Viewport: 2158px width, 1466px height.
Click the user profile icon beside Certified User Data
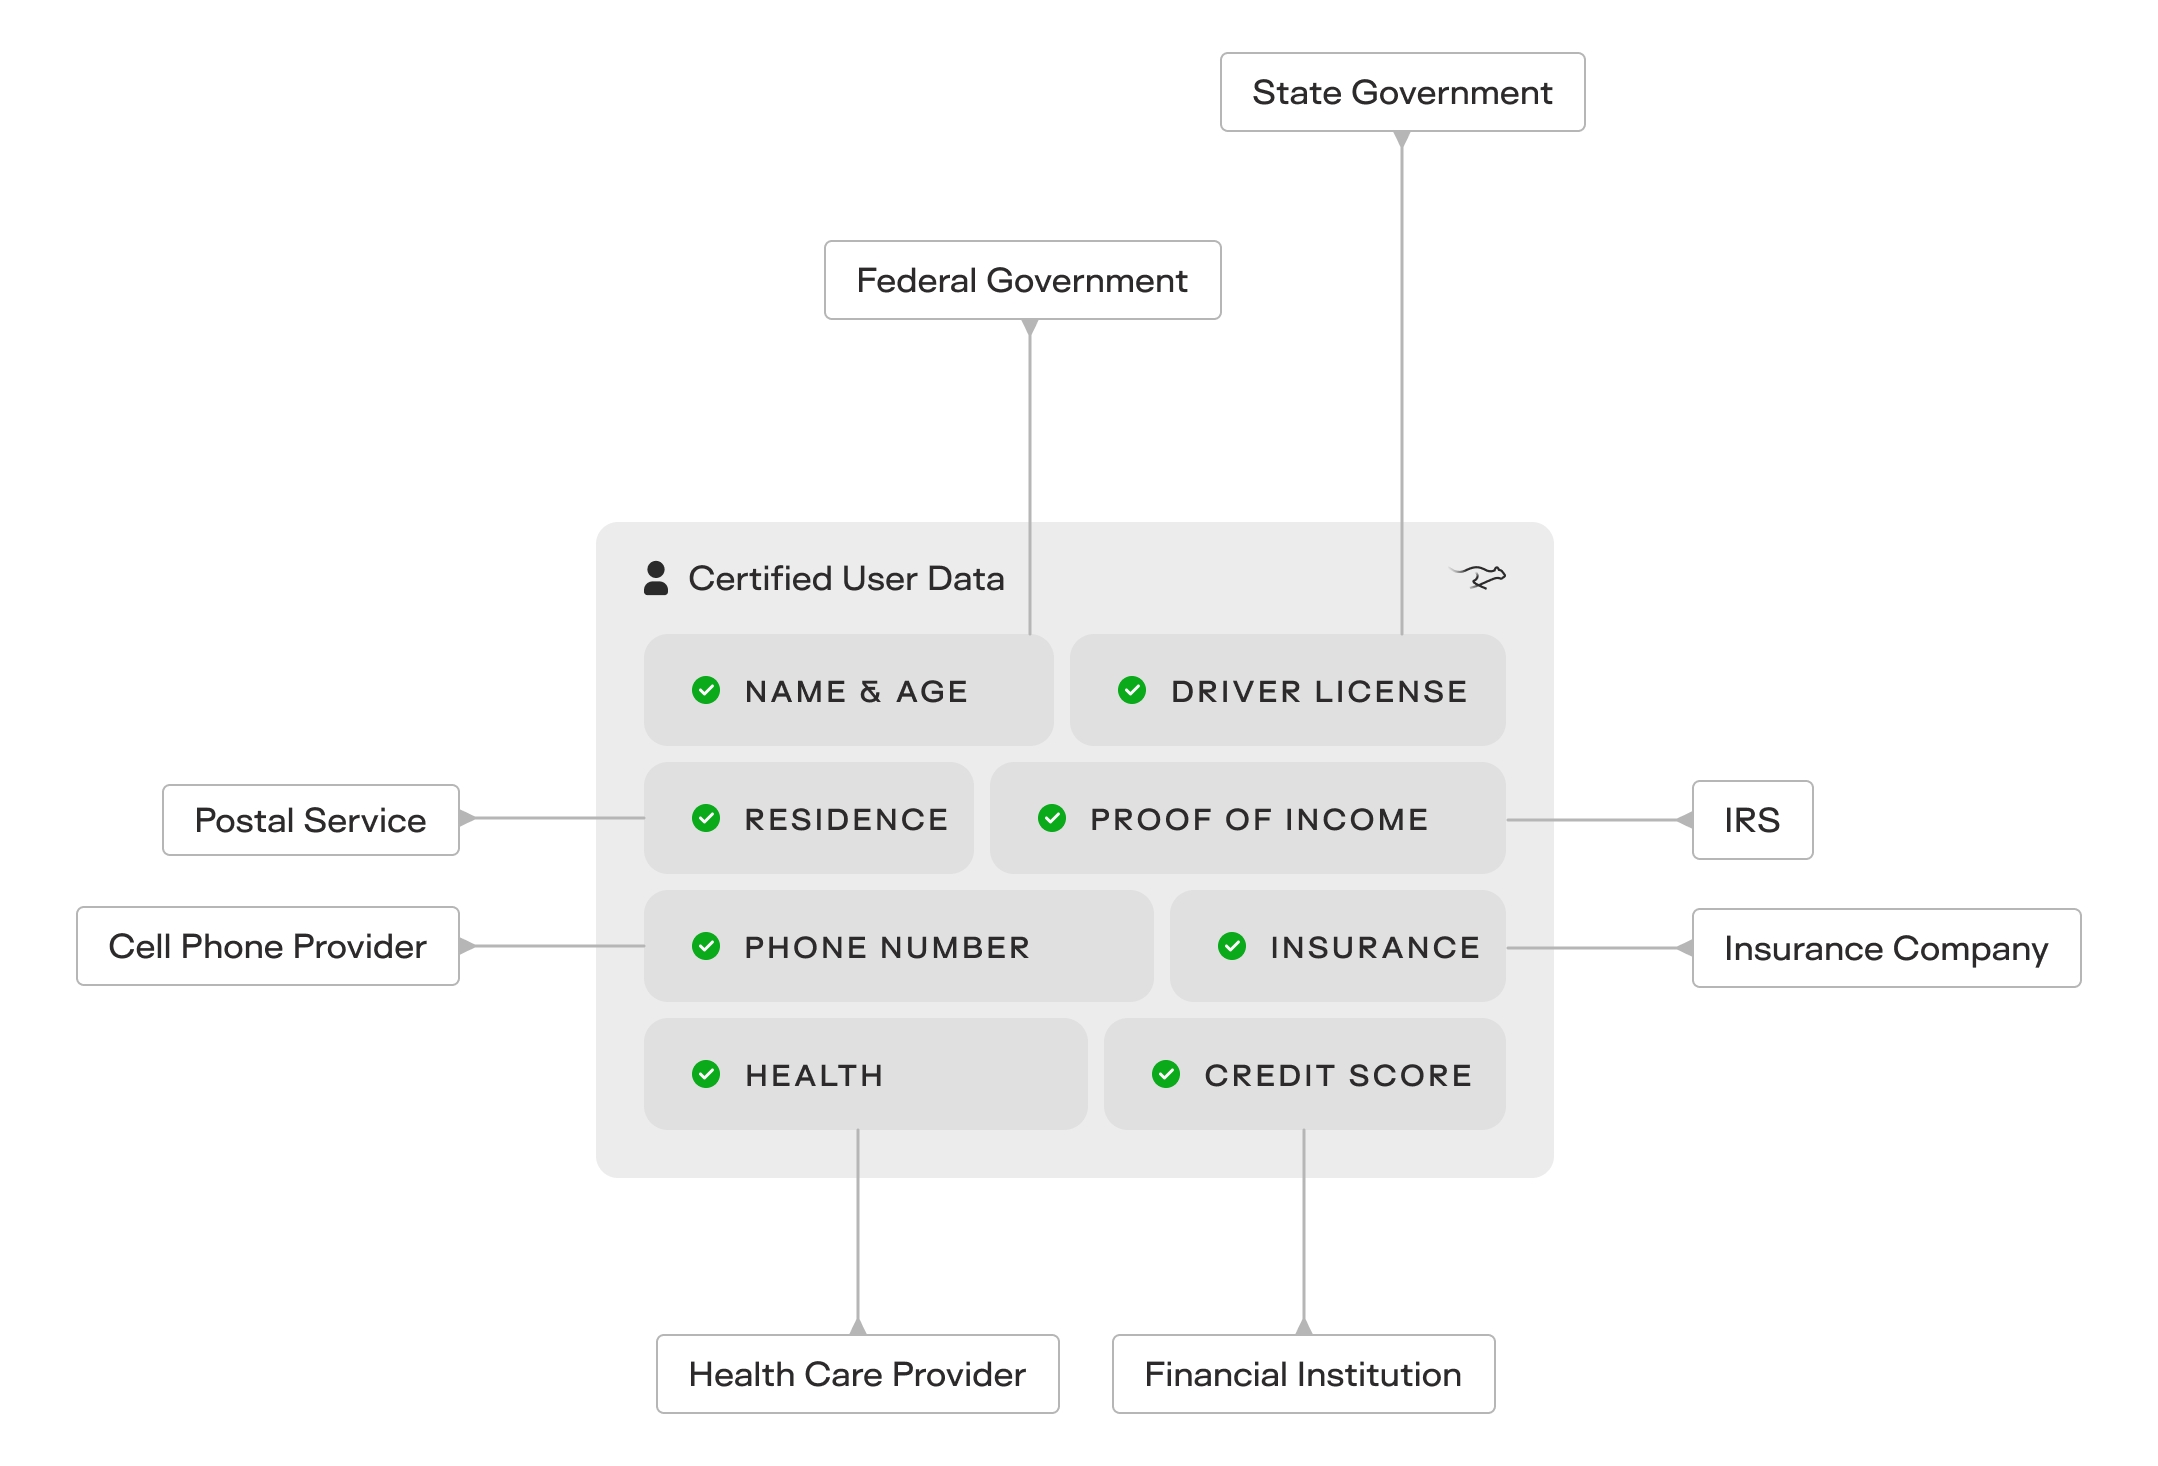[x=656, y=578]
